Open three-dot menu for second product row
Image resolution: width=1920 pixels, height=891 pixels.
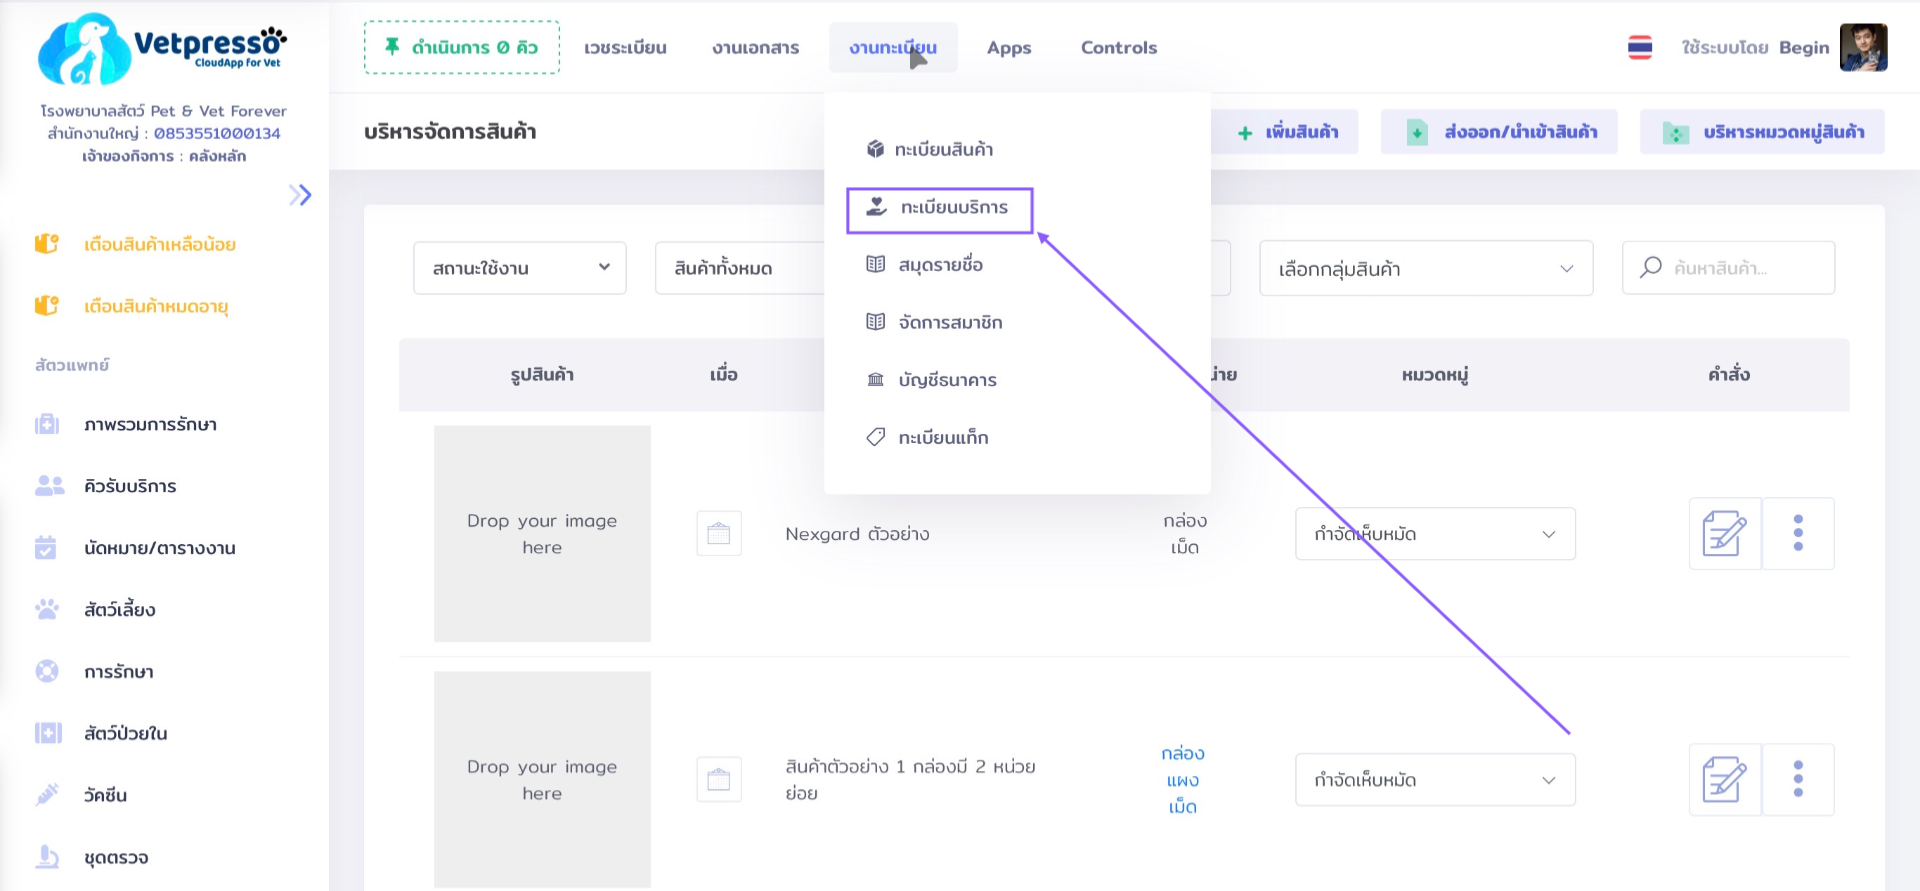pyautogui.click(x=1798, y=779)
